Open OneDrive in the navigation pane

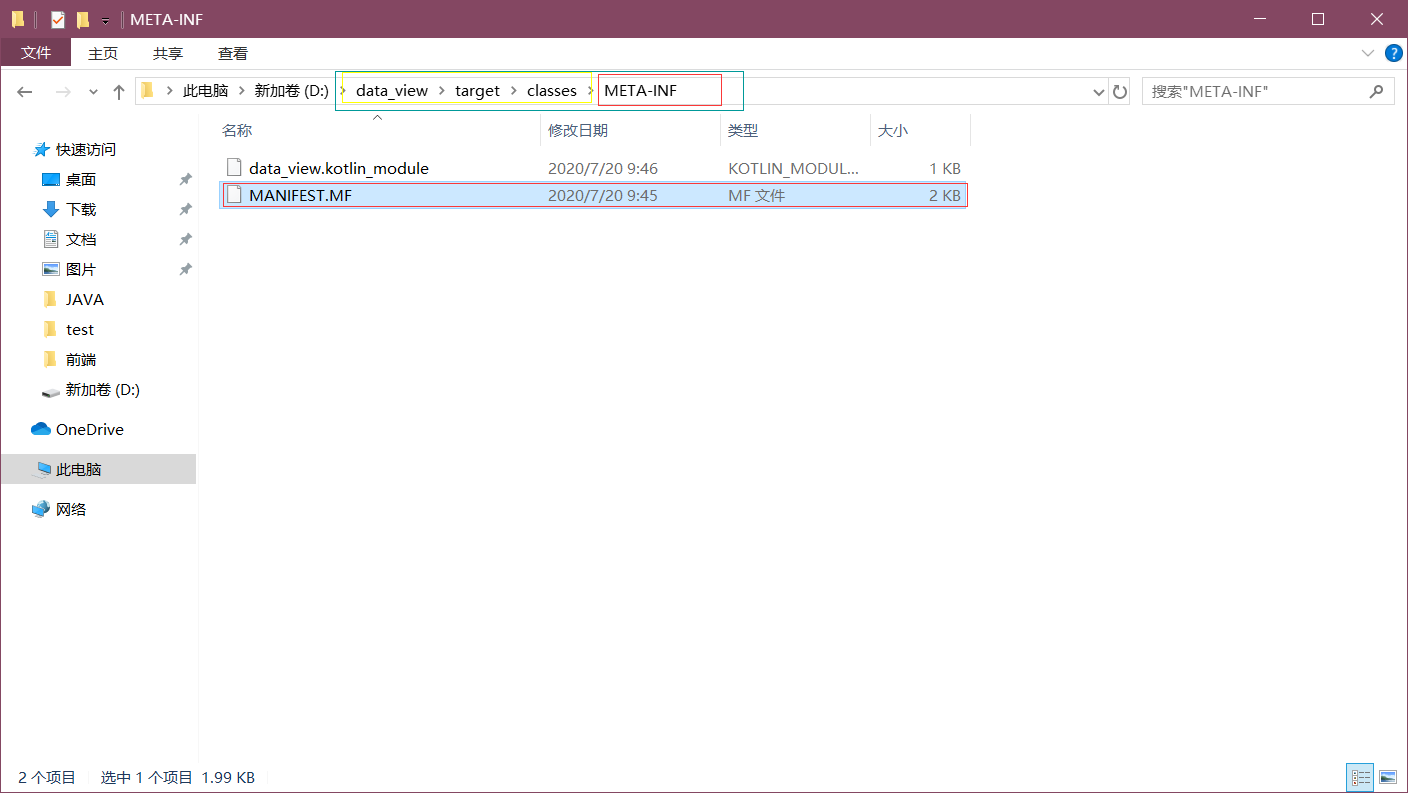tap(90, 429)
